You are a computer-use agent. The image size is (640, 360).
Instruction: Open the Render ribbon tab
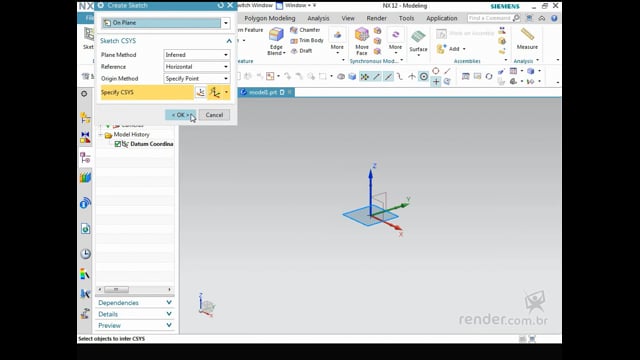[376, 18]
